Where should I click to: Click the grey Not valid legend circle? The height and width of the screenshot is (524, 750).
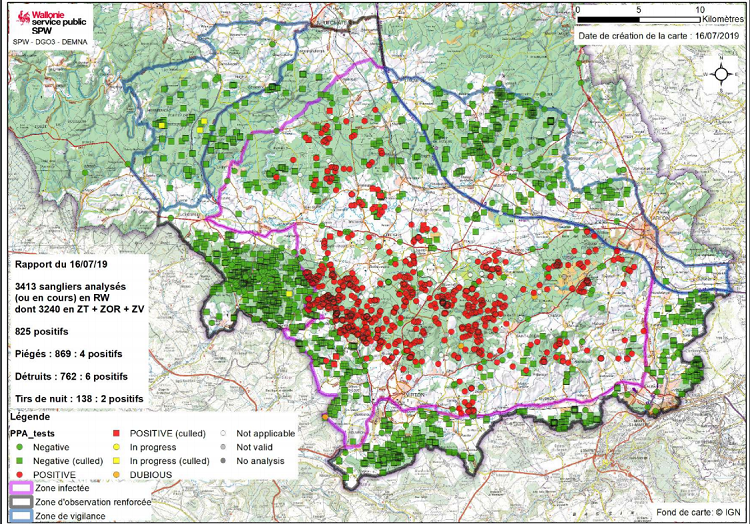pos(225,448)
